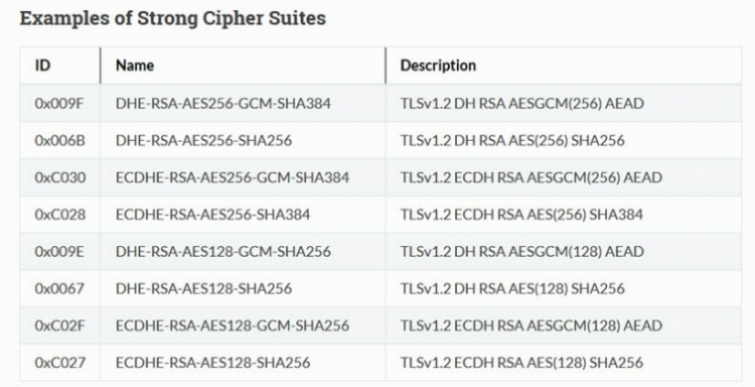Click the ID column header
This screenshot has width=755, height=387.
(42, 65)
